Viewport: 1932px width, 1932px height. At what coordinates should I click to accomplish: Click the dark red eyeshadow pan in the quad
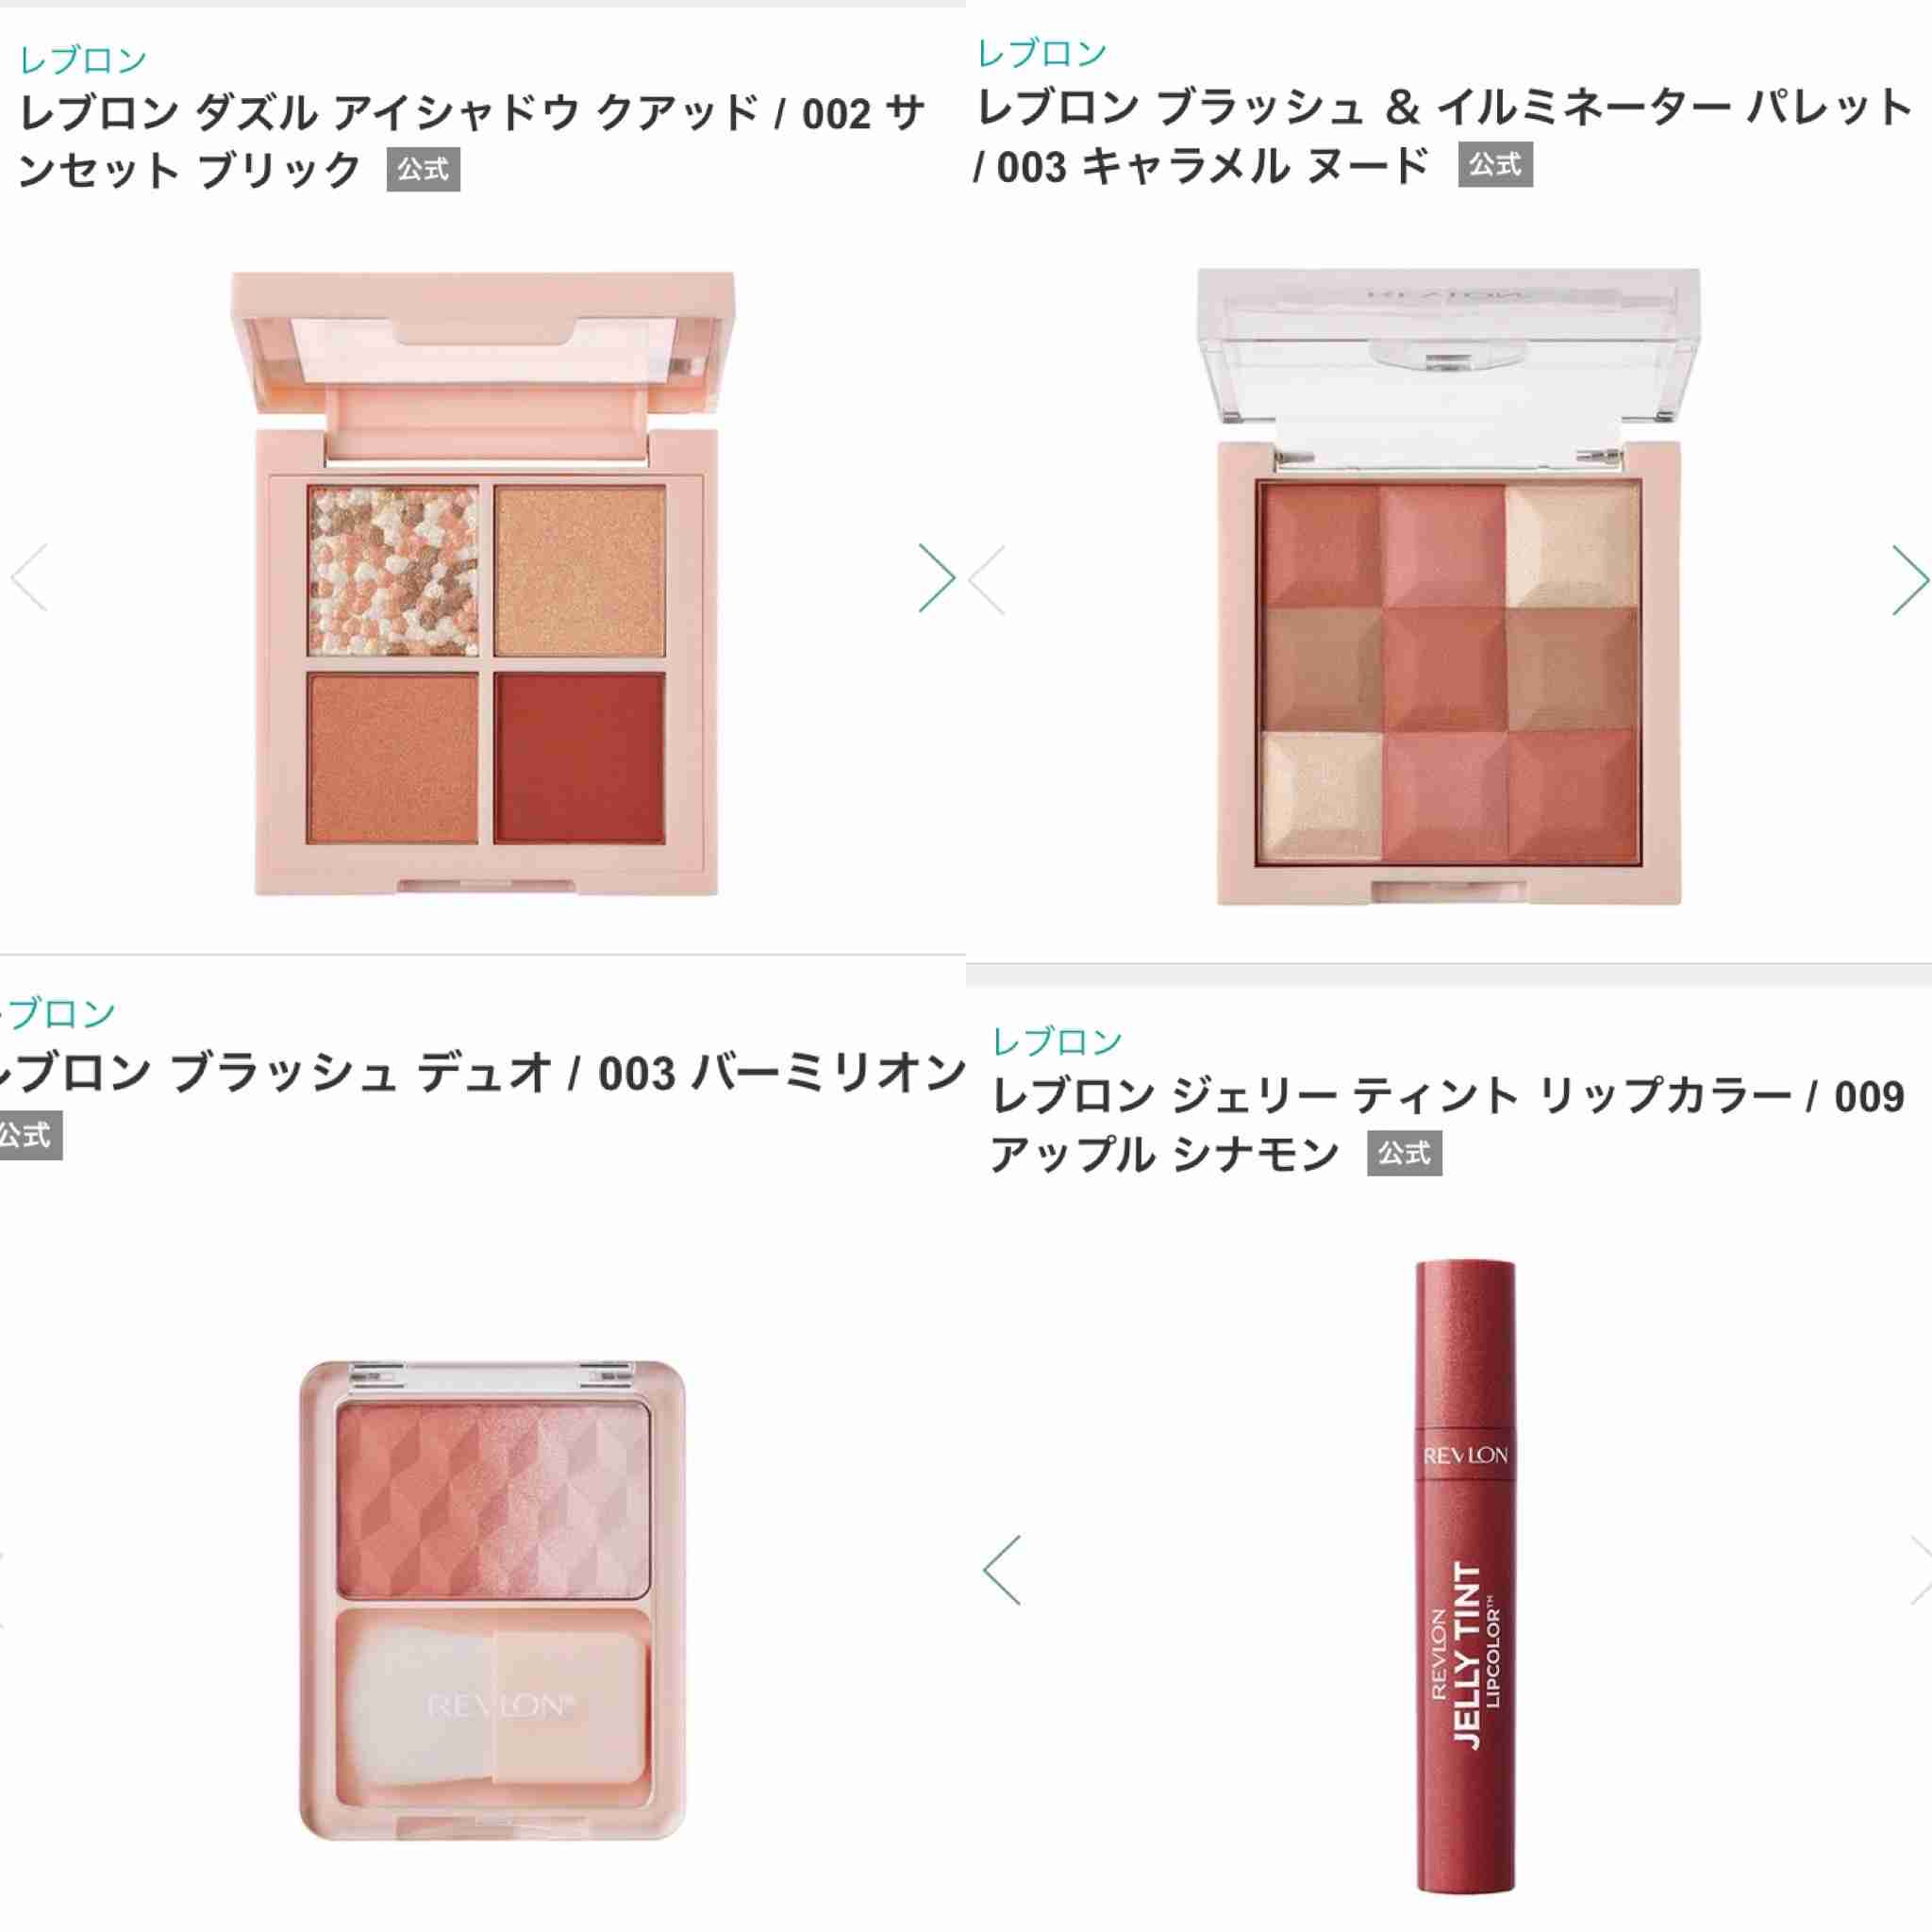pos(579,757)
